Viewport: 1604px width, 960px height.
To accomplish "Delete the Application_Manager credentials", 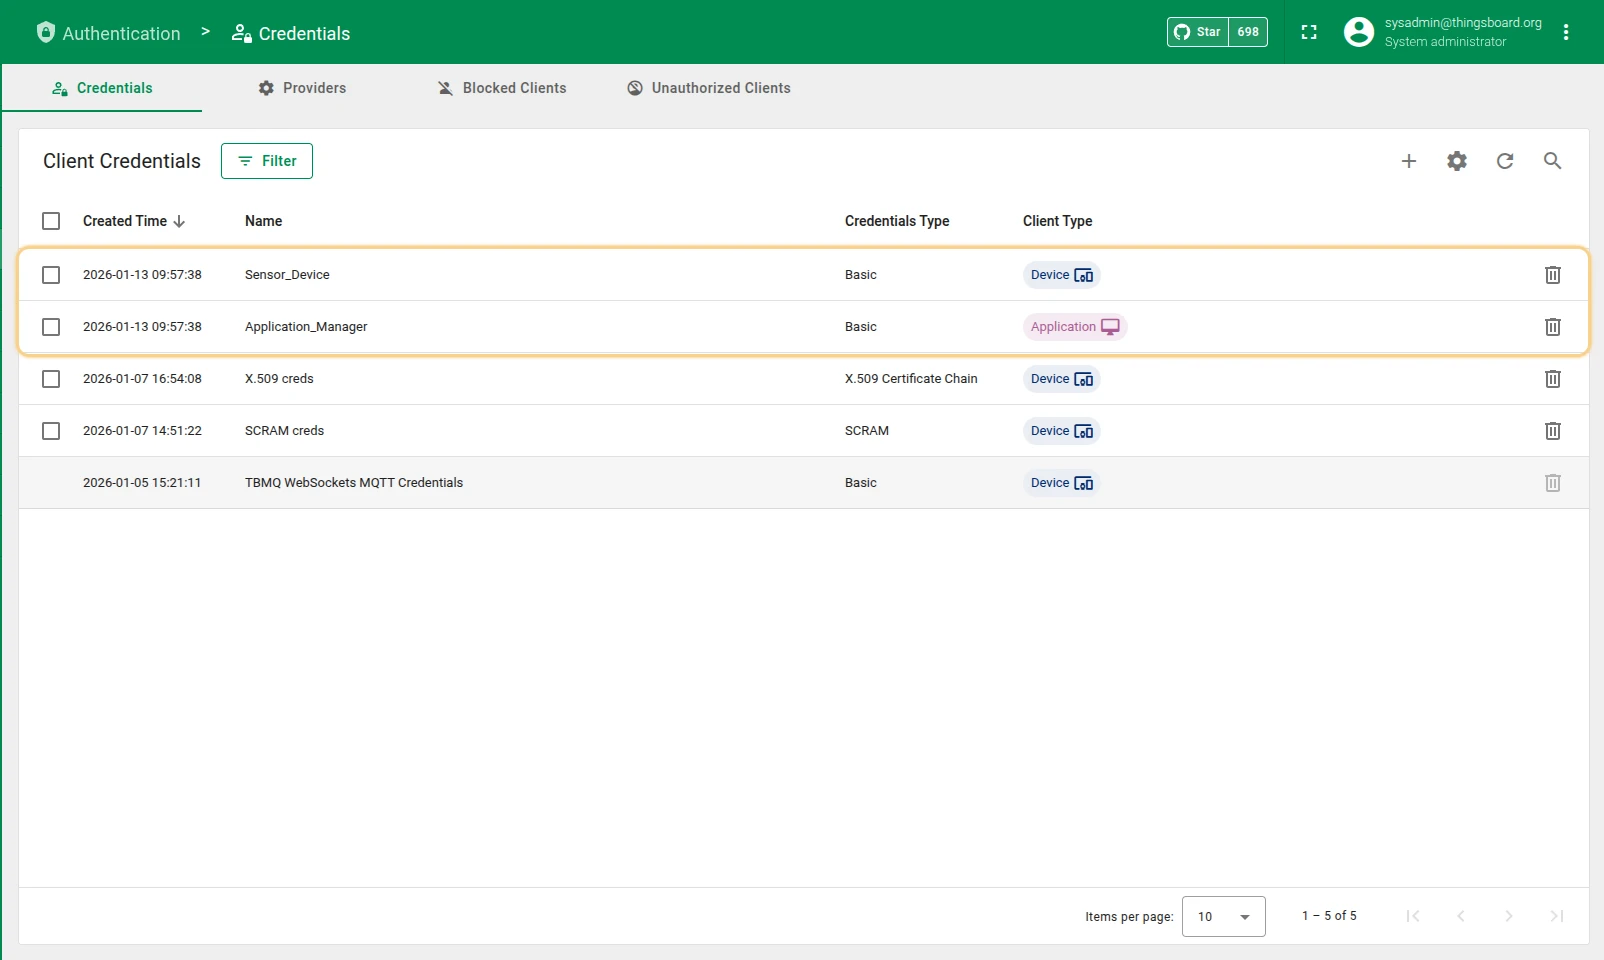I will point(1553,327).
